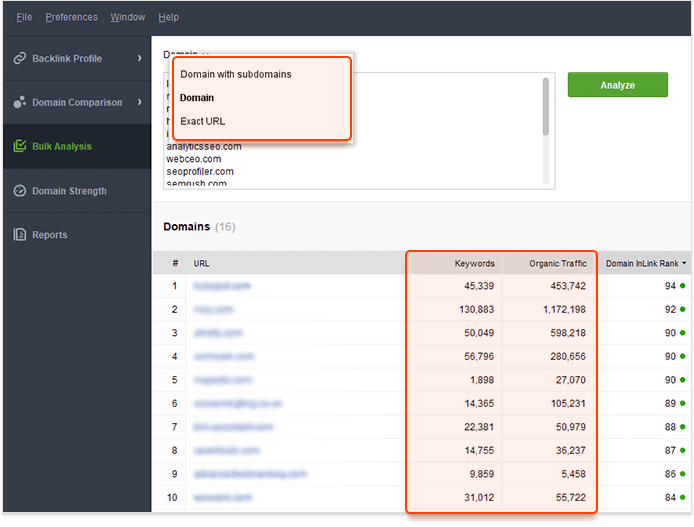Click 'analyticsseo.com' in domain list
This screenshot has width=694, height=527.
click(x=204, y=146)
